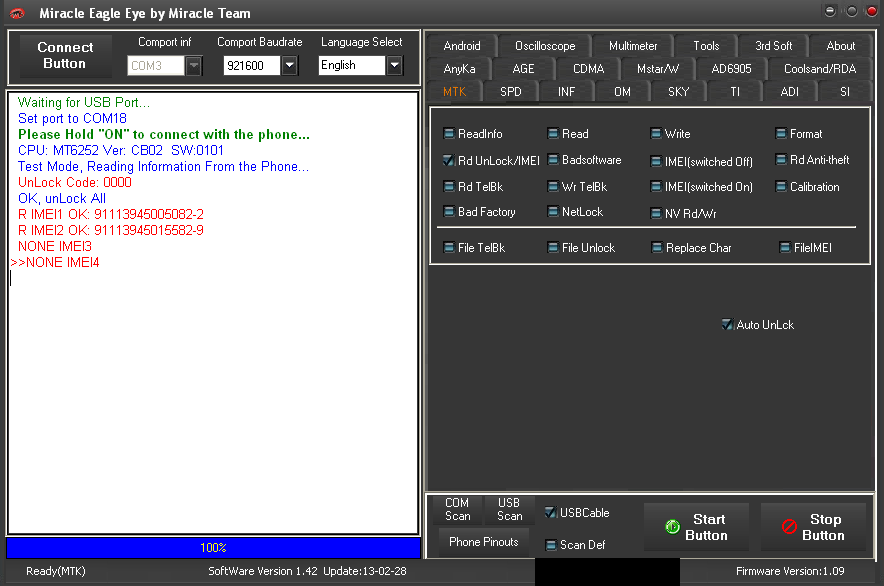Click the Connect Button
The image size is (884, 586).
point(65,55)
